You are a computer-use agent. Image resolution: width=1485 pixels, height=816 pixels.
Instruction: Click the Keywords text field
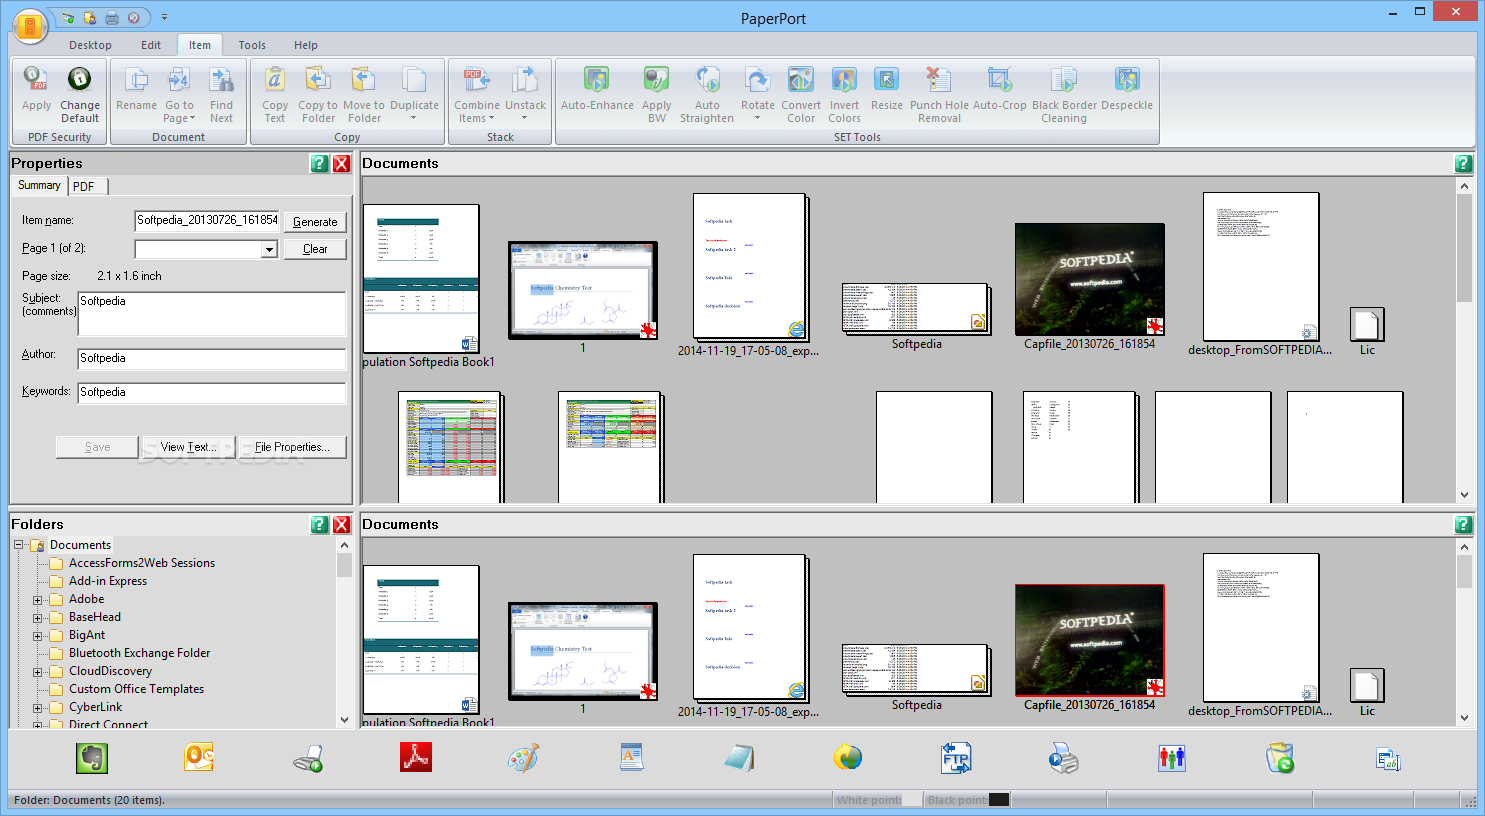tap(212, 392)
